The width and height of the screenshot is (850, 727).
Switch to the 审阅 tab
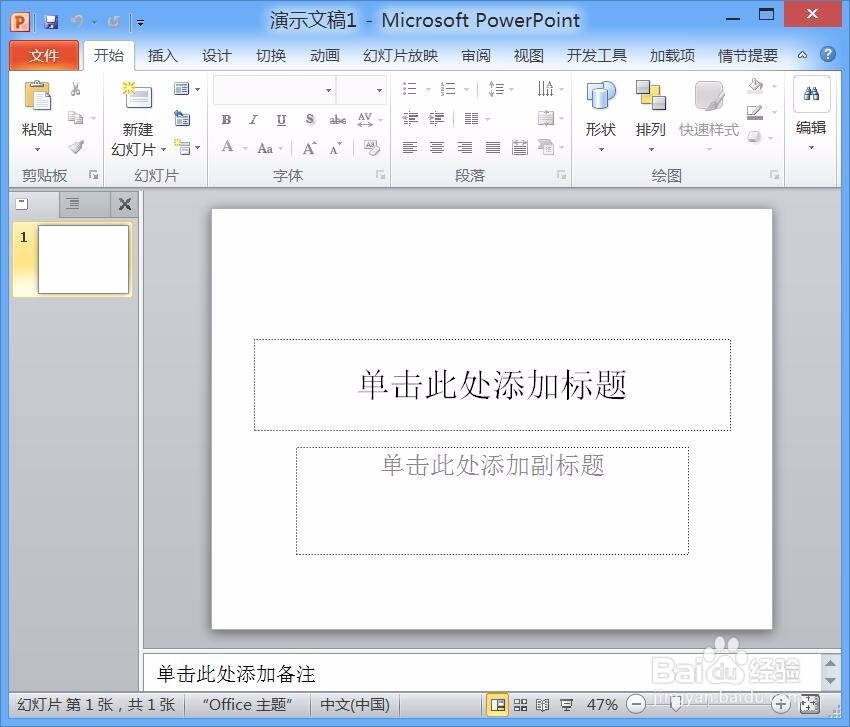476,55
